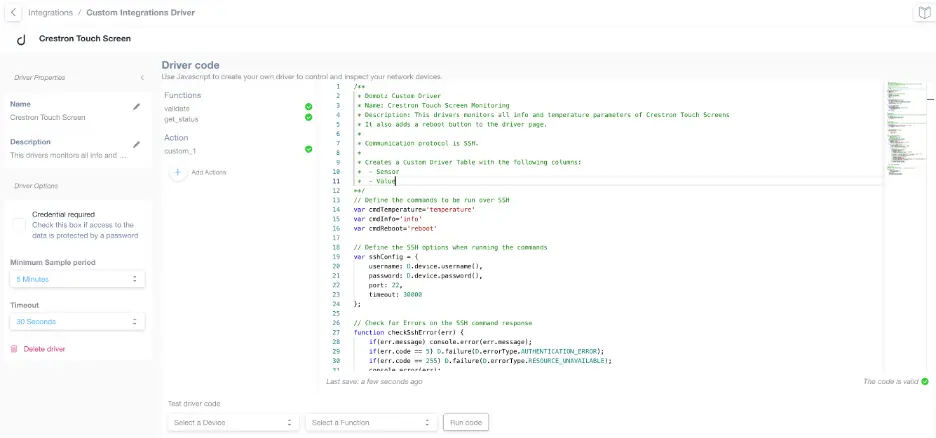Click line 27 function checkSshError
Image resolution: width=936 pixels, height=438 pixels.
(x=408, y=332)
